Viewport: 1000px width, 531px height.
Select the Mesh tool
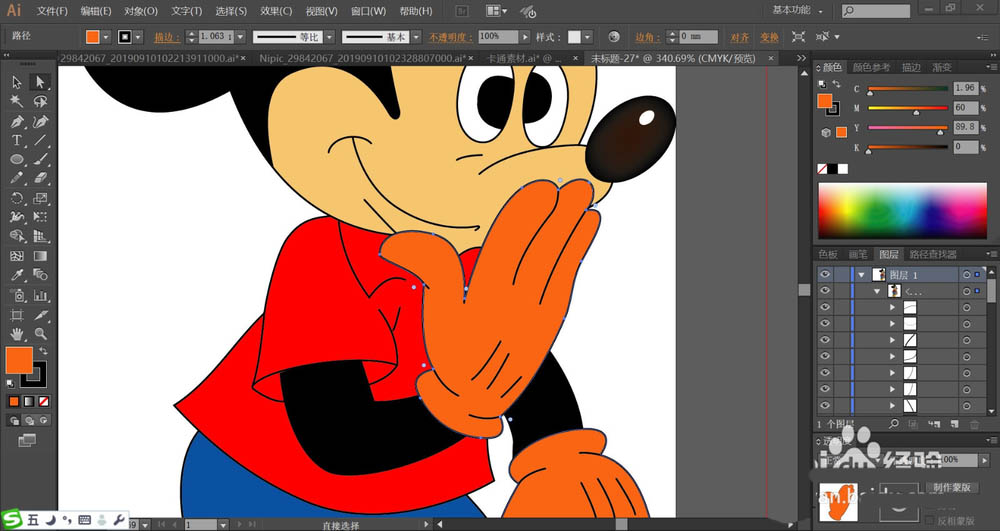click(17, 256)
